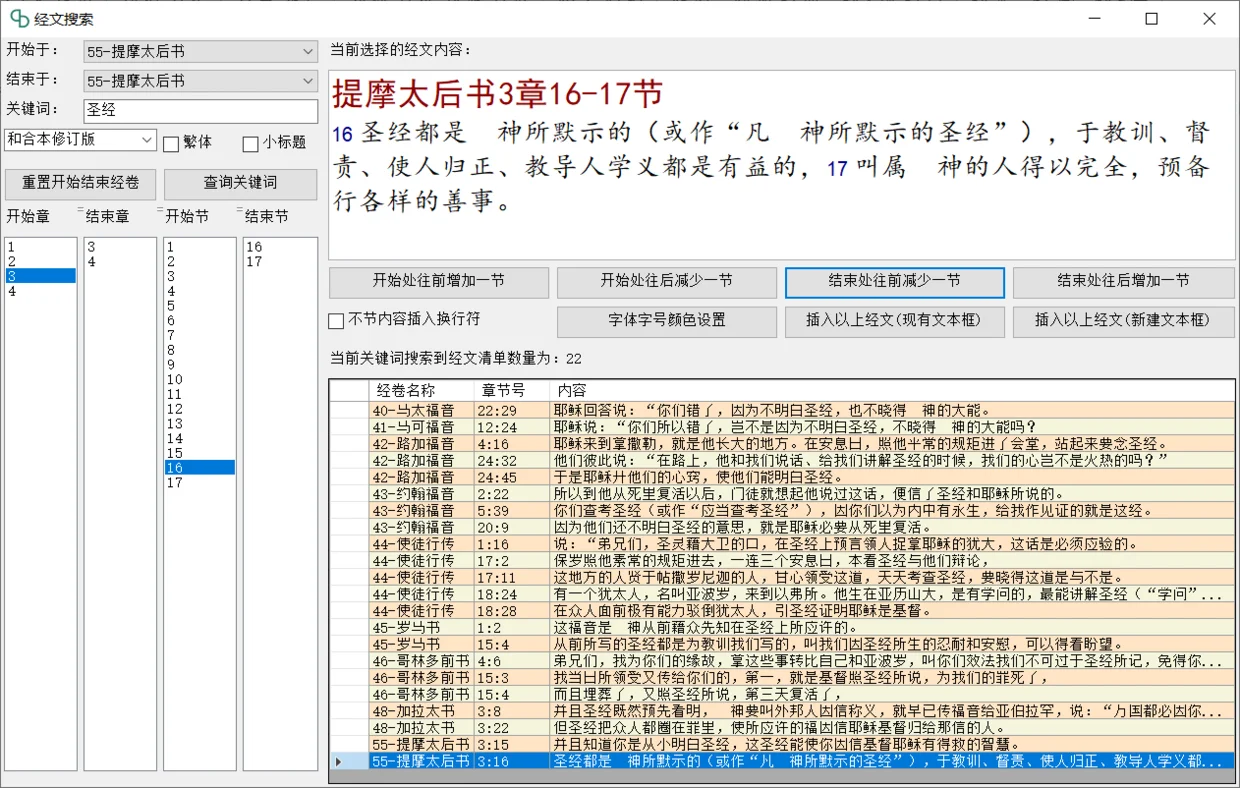Check the 不节内容插入换行符 option
1240x788 pixels.
point(336,321)
